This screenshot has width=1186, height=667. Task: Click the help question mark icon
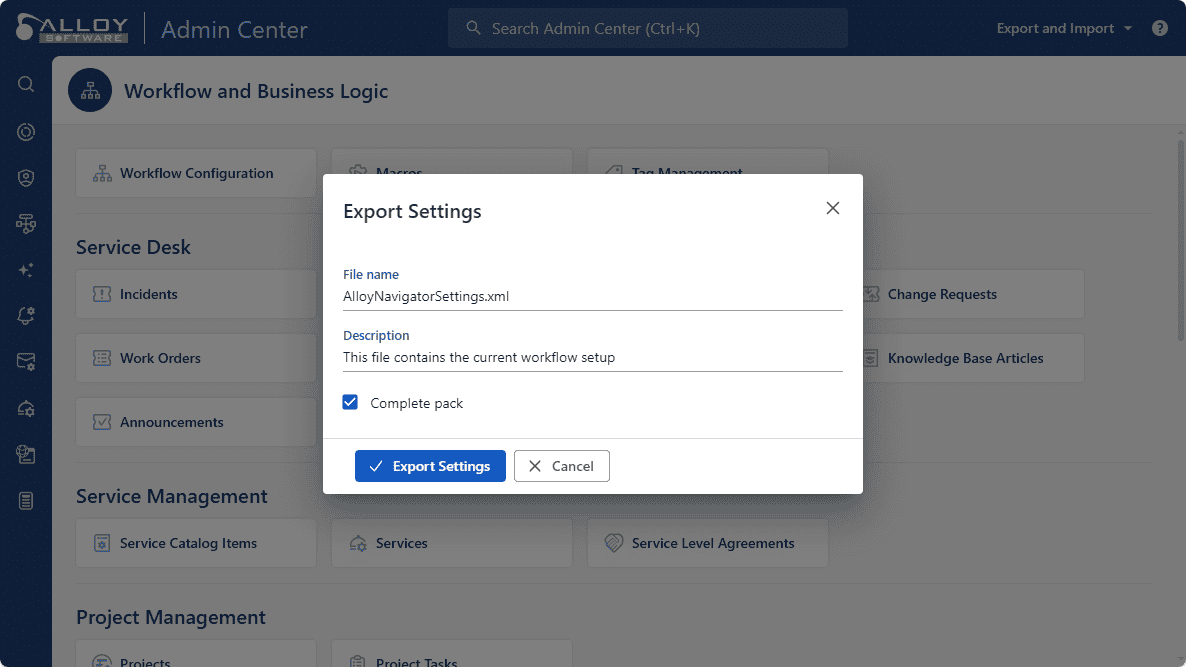point(1160,28)
